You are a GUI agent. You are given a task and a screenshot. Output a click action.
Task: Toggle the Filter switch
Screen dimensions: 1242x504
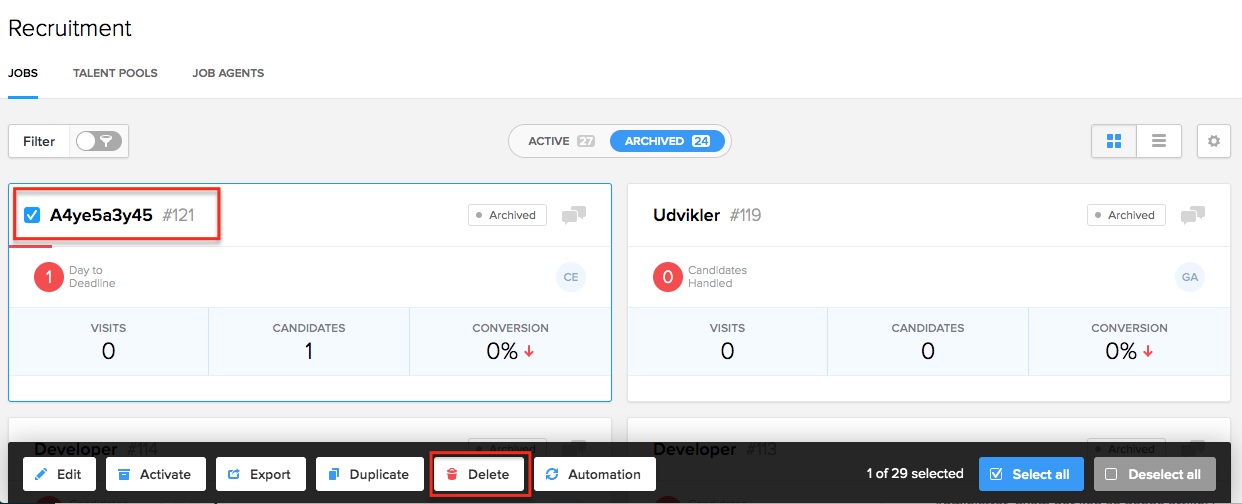[99, 141]
